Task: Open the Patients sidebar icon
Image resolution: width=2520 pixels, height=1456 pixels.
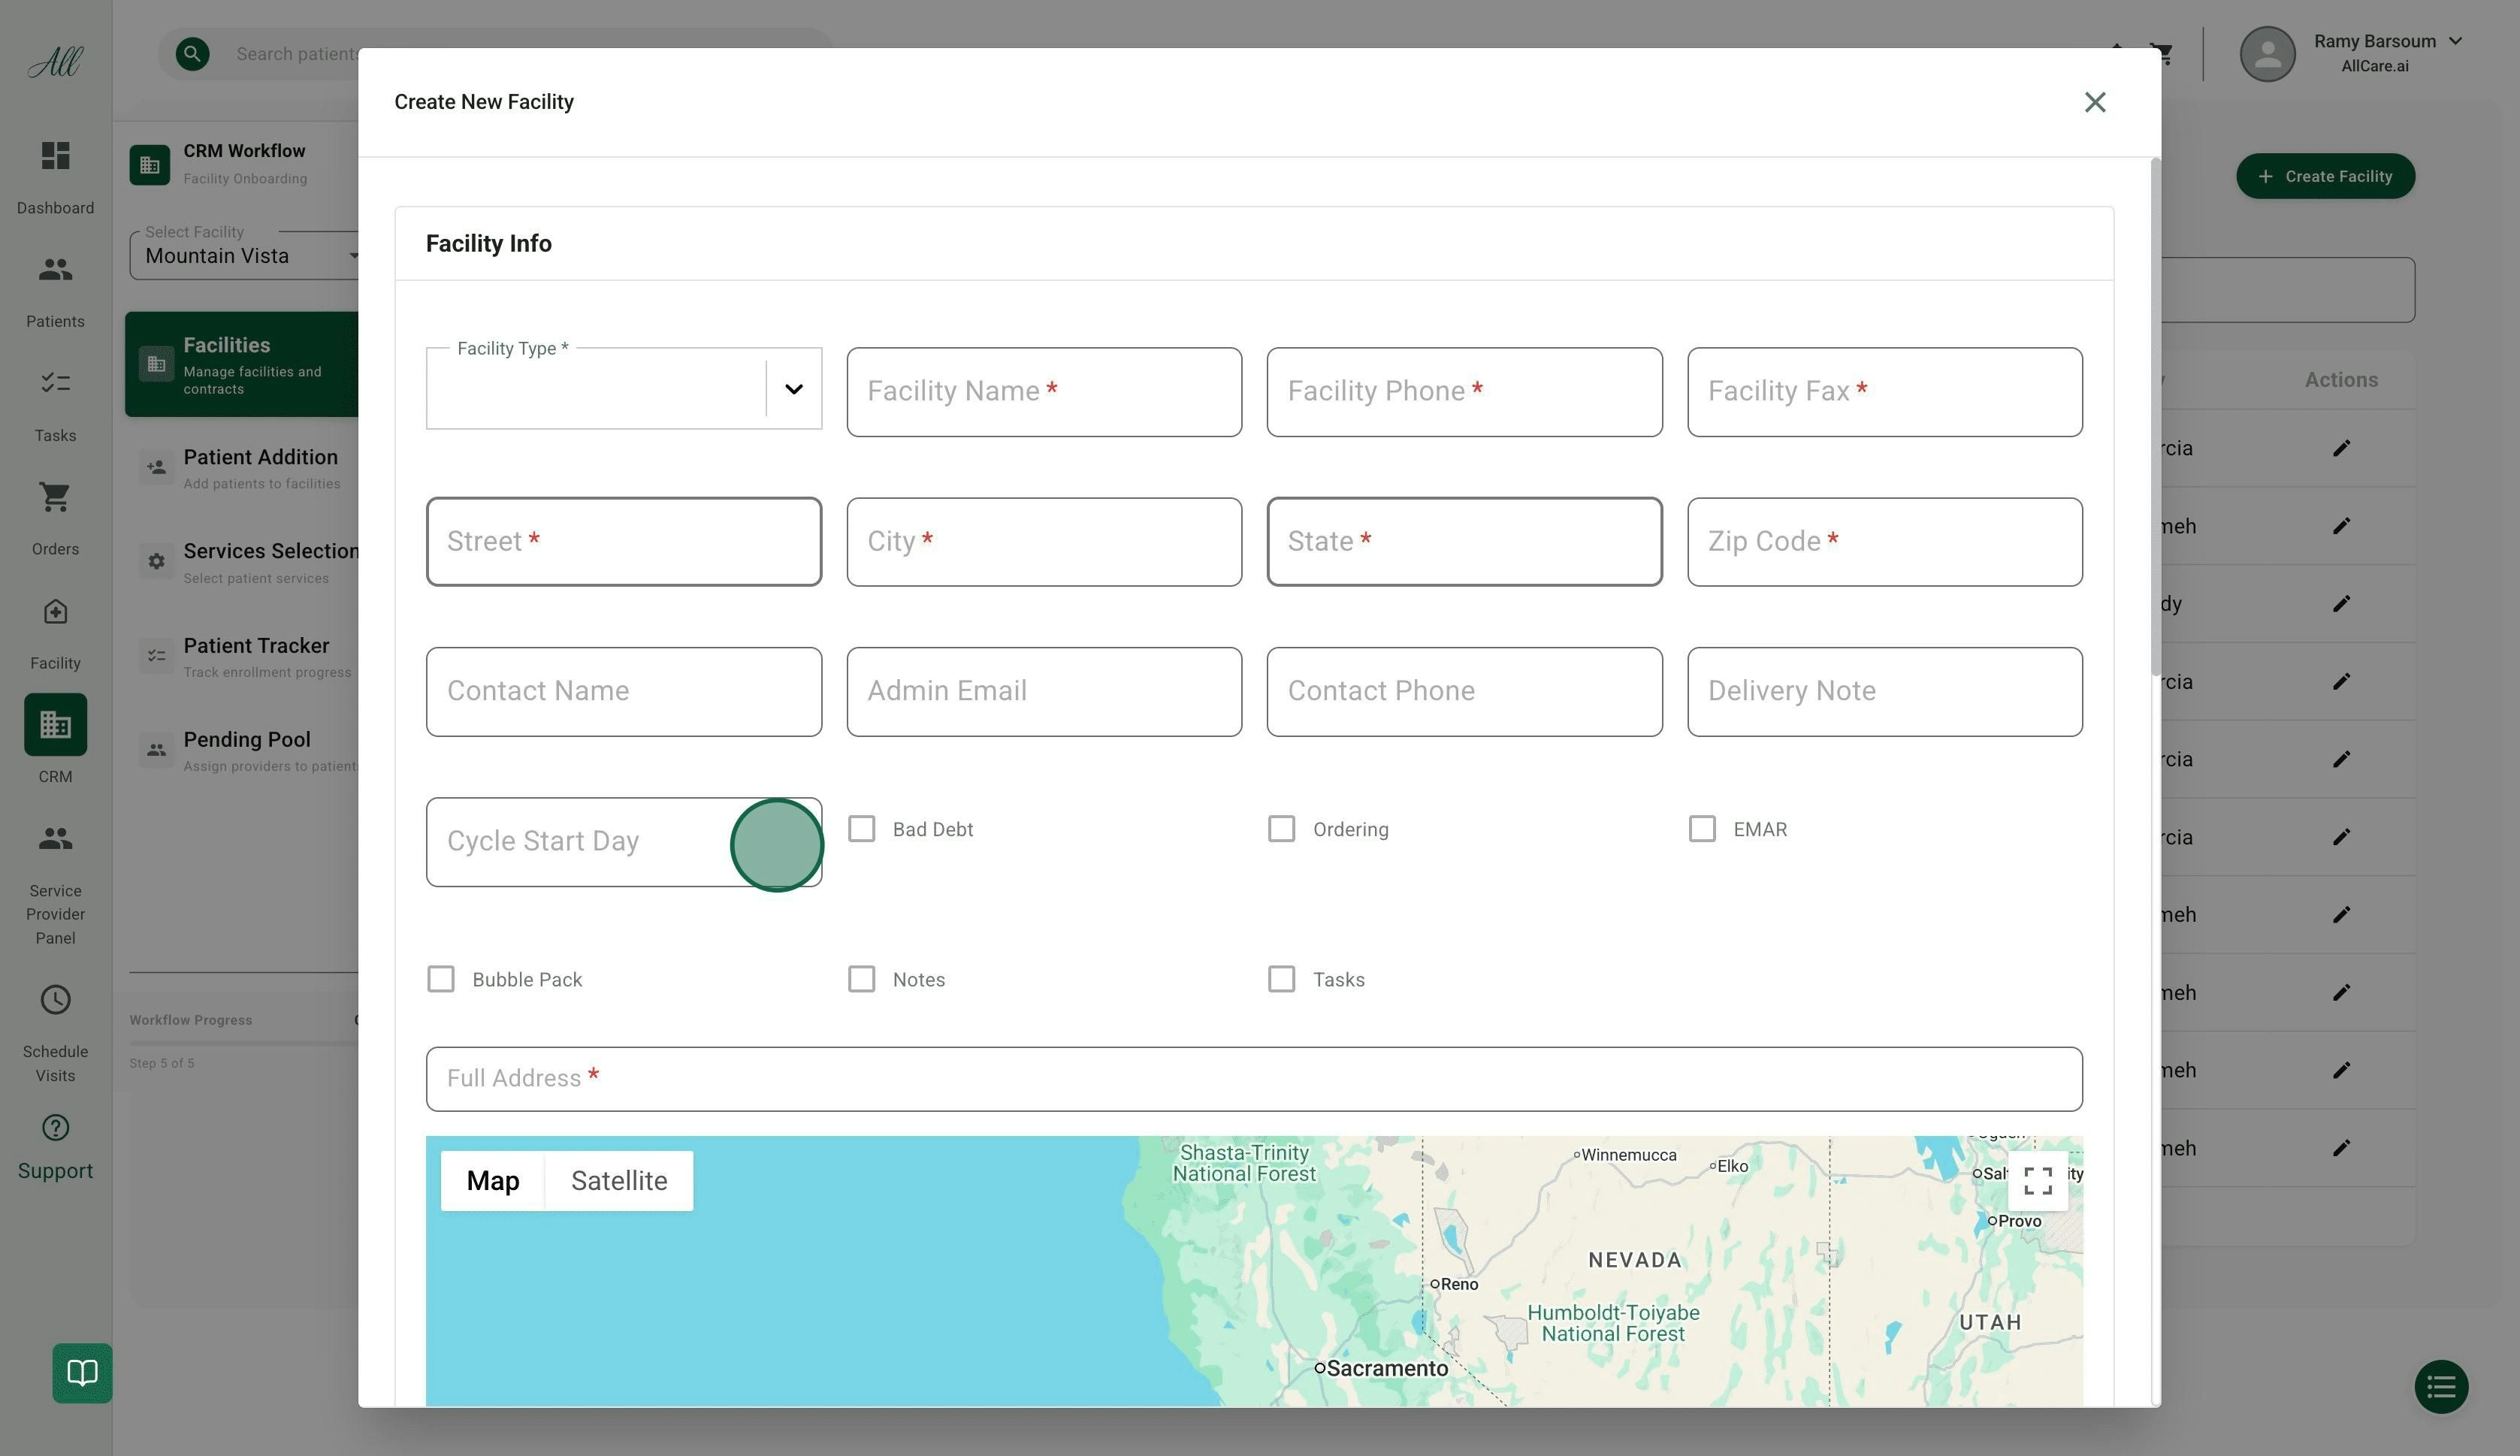Action: coord(55,270)
